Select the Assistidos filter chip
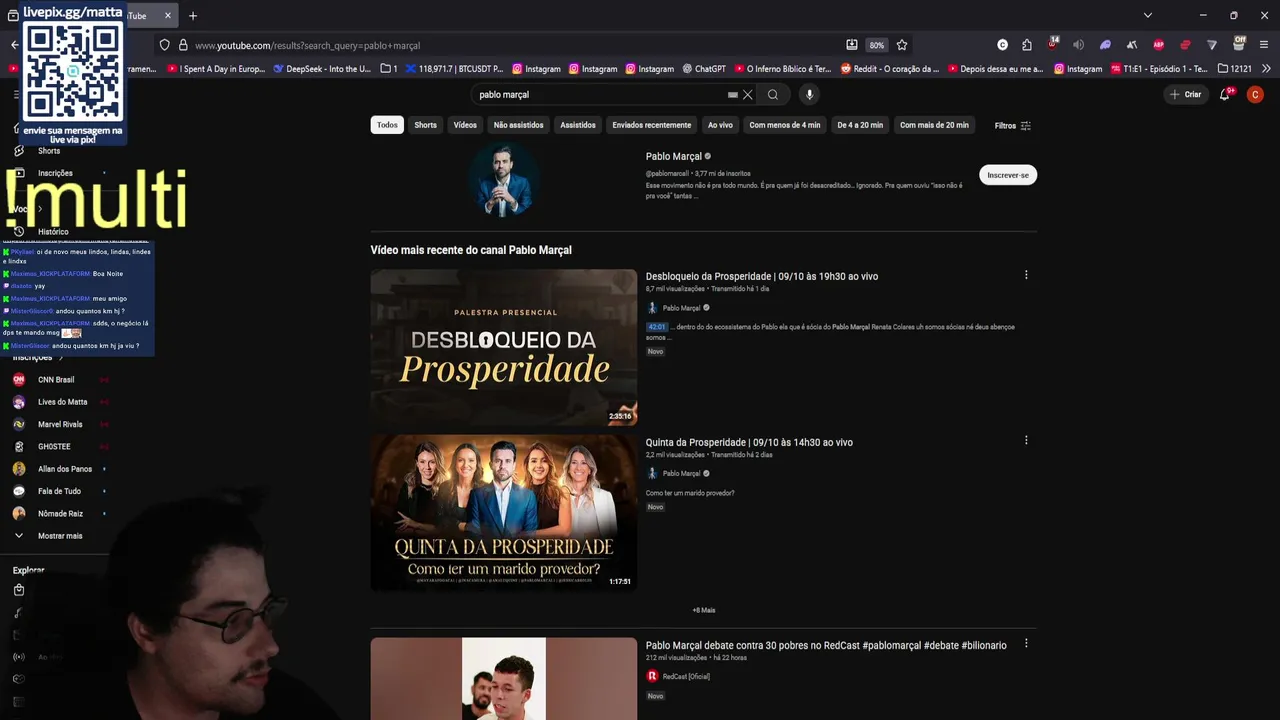 578,125
